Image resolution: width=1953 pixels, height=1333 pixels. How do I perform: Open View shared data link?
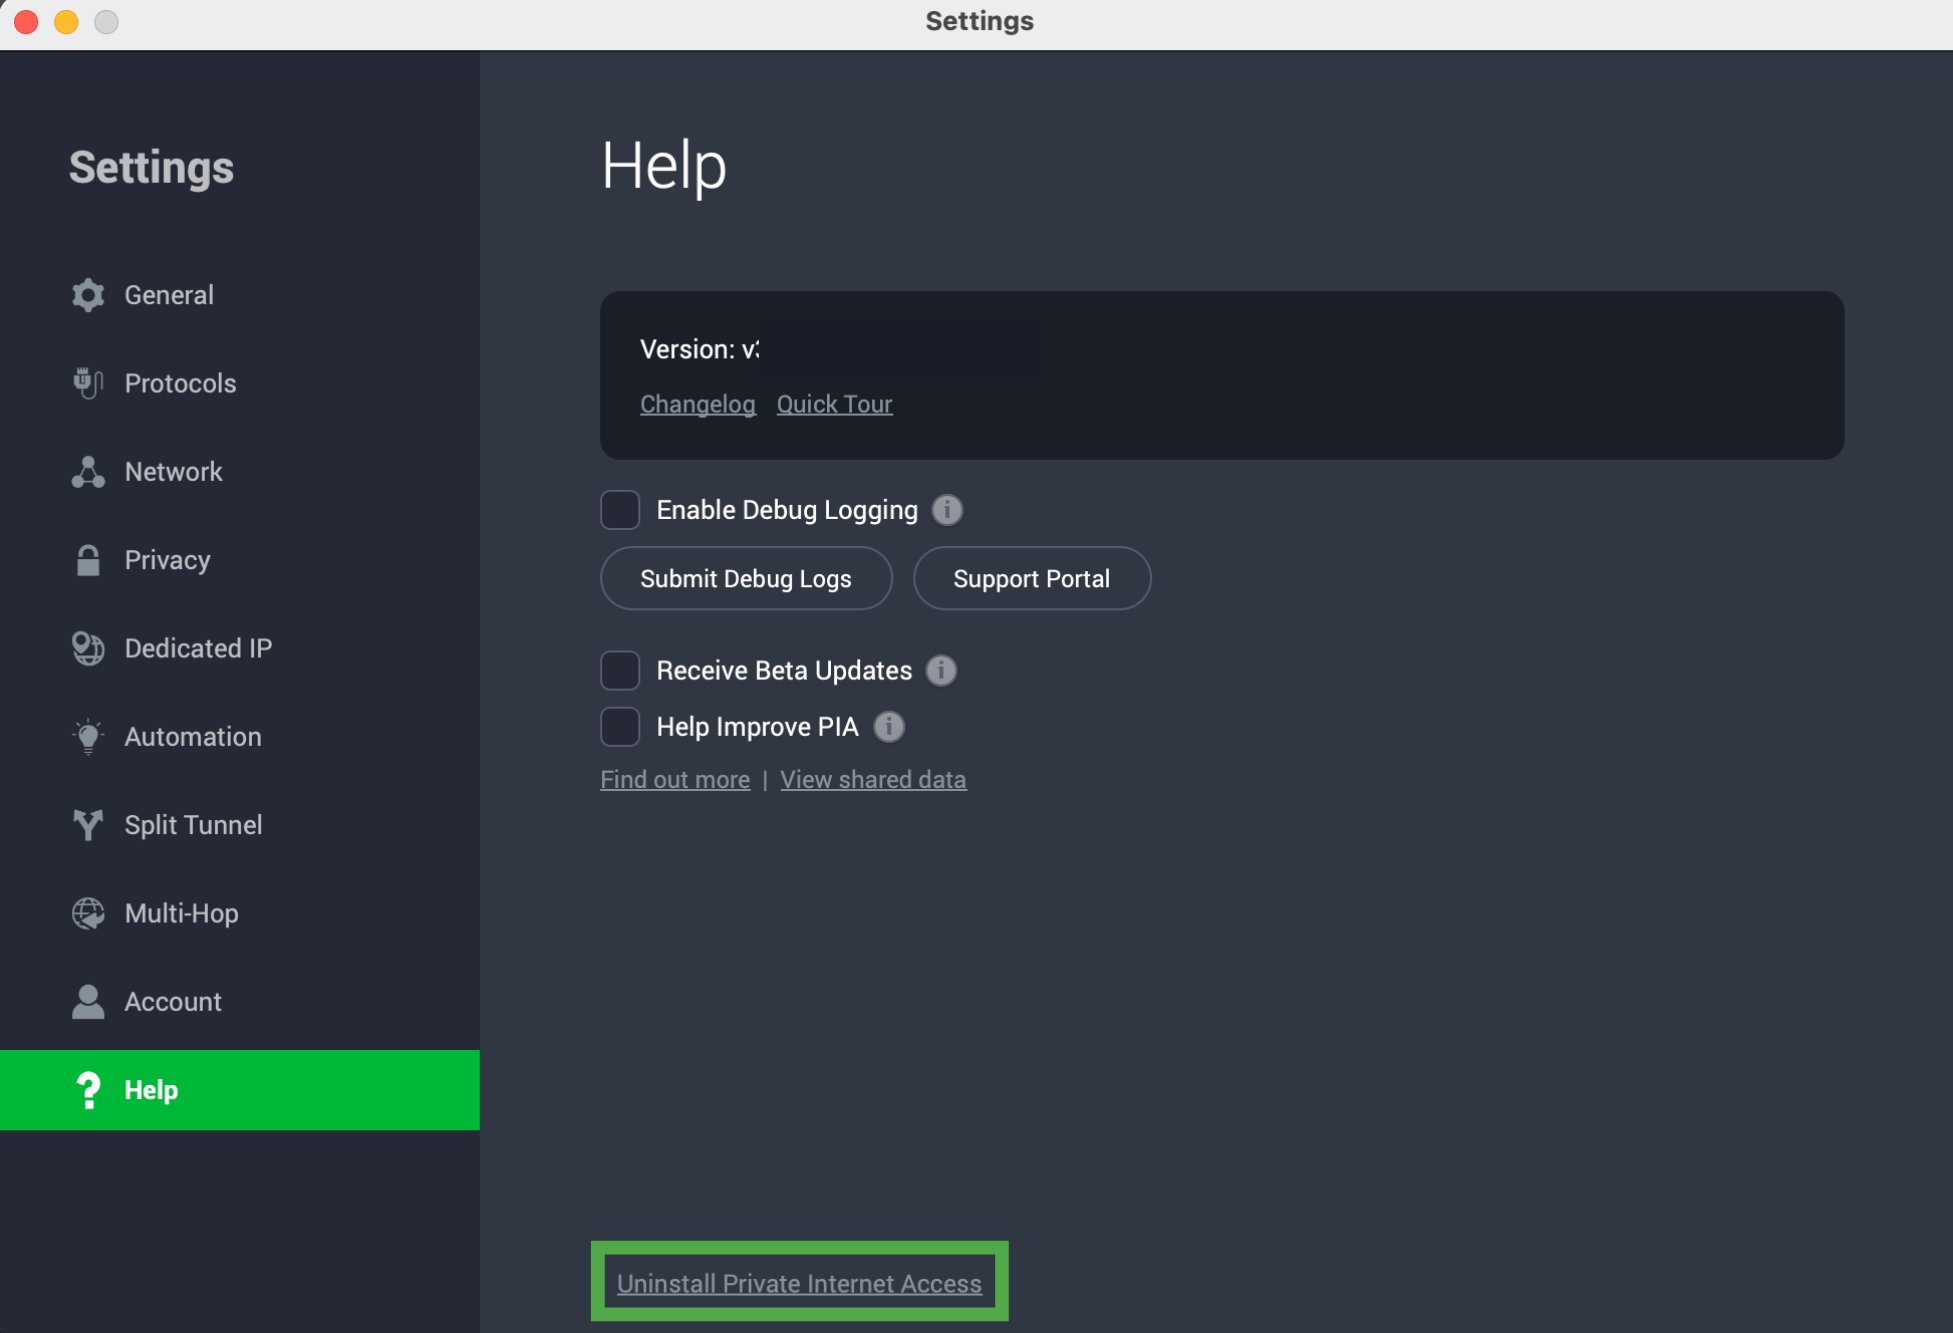(873, 780)
